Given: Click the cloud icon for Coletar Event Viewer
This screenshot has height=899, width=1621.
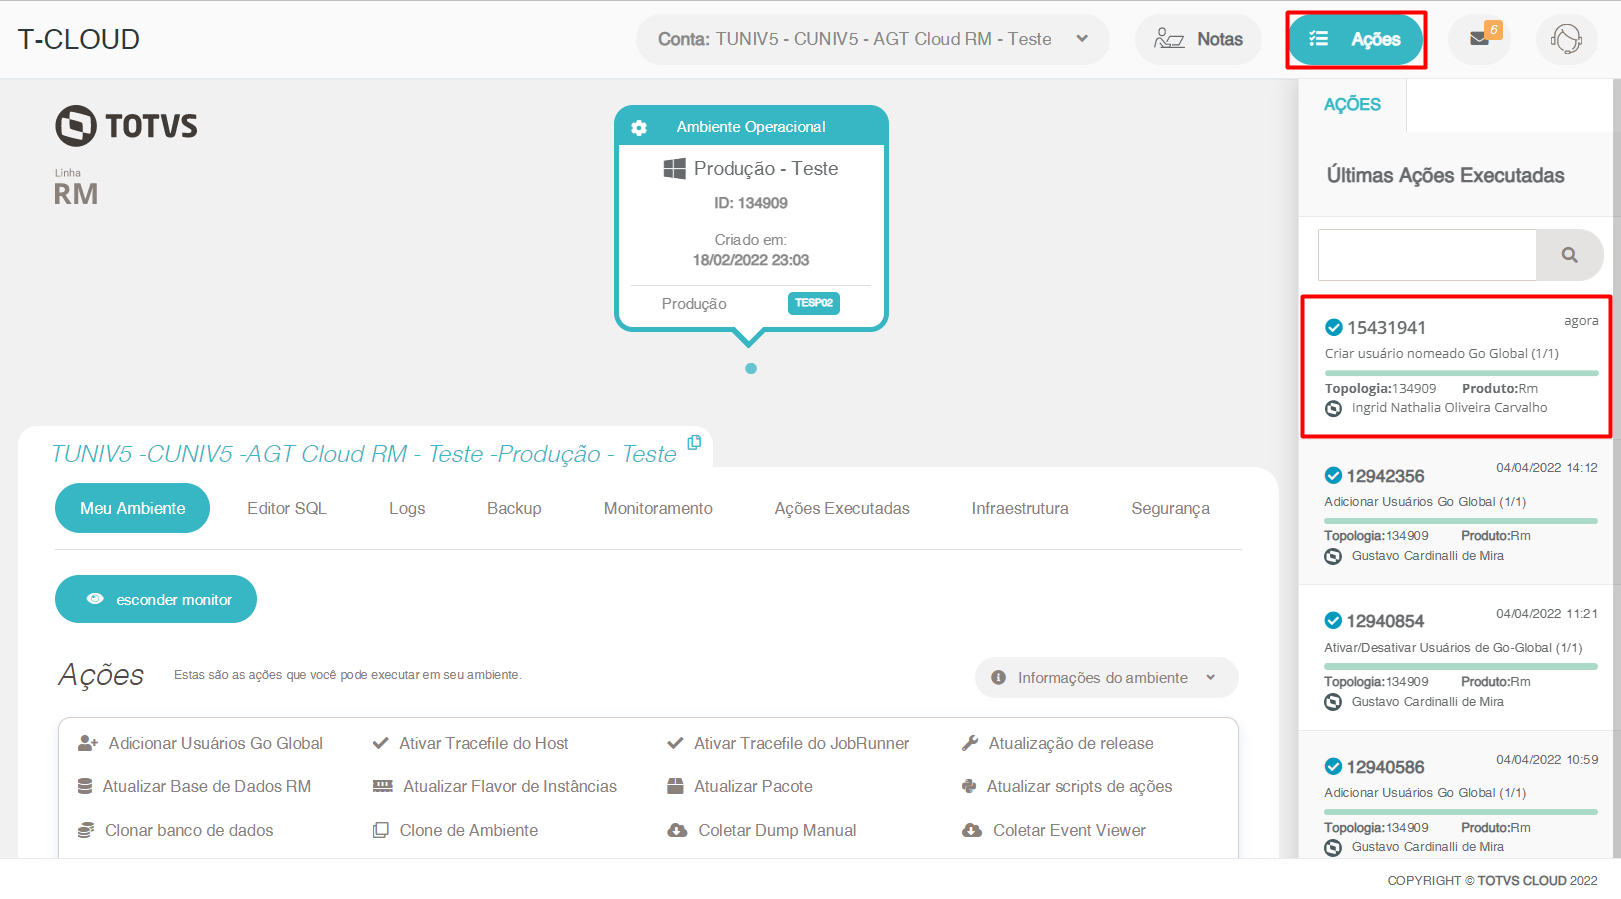Looking at the screenshot, I should (x=972, y=830).
